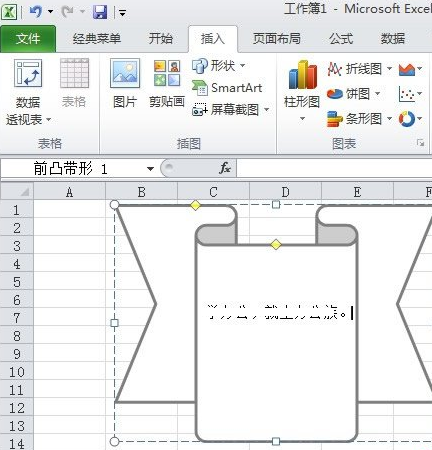Expand the 数据透视表 dropdown arrow
The height and width of the screenshot is (450, 432).
click(48, 119)
